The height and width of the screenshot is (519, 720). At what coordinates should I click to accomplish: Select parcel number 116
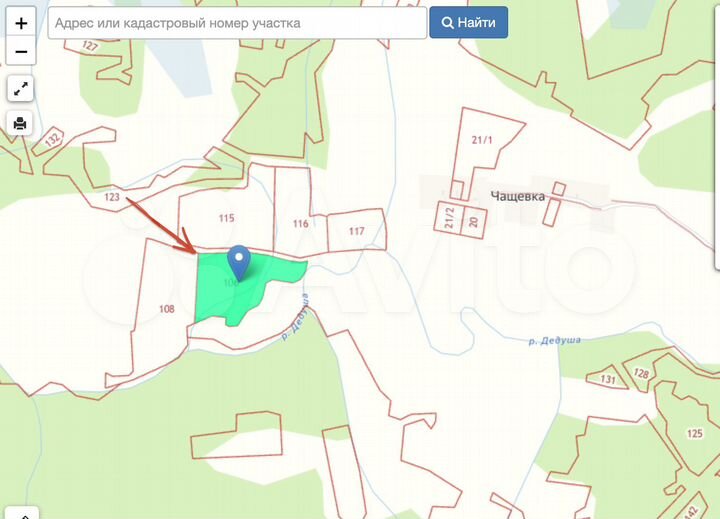(x=300, y=224)
